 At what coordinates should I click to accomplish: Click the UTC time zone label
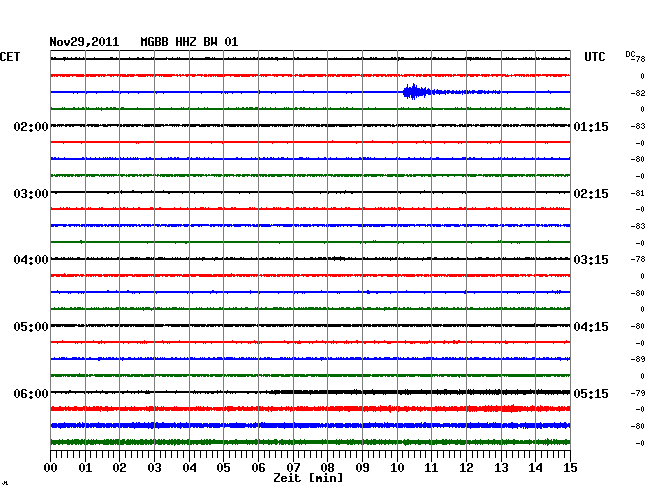594,57
